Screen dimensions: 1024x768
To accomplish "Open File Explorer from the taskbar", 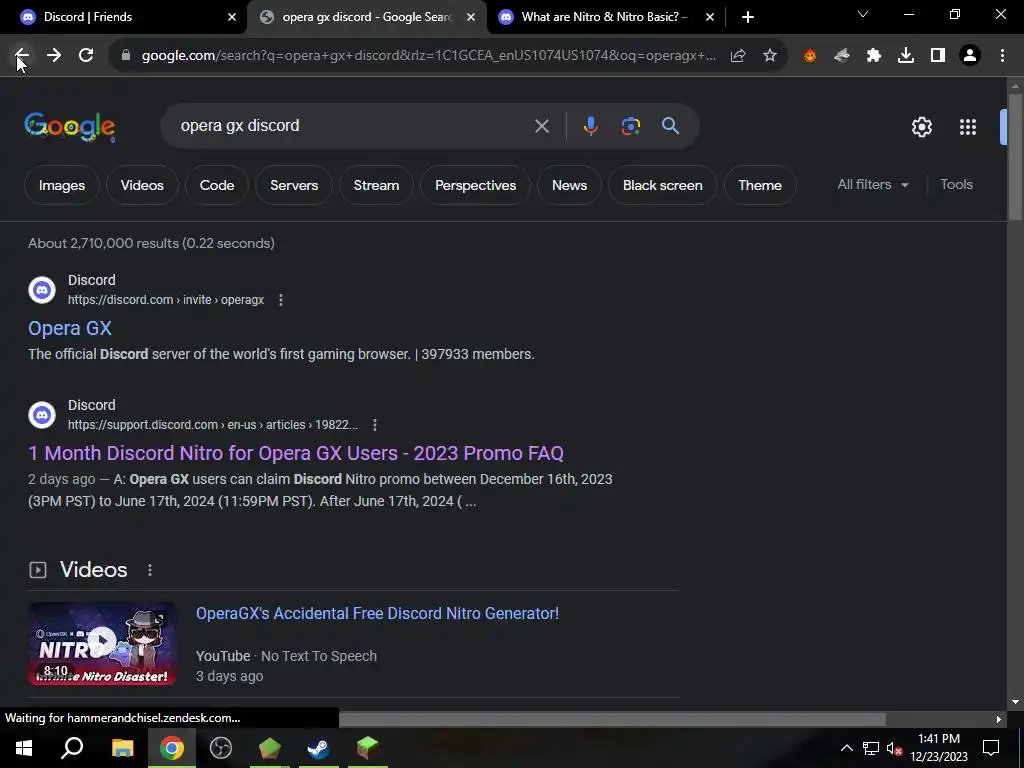I will click(123, 748).
